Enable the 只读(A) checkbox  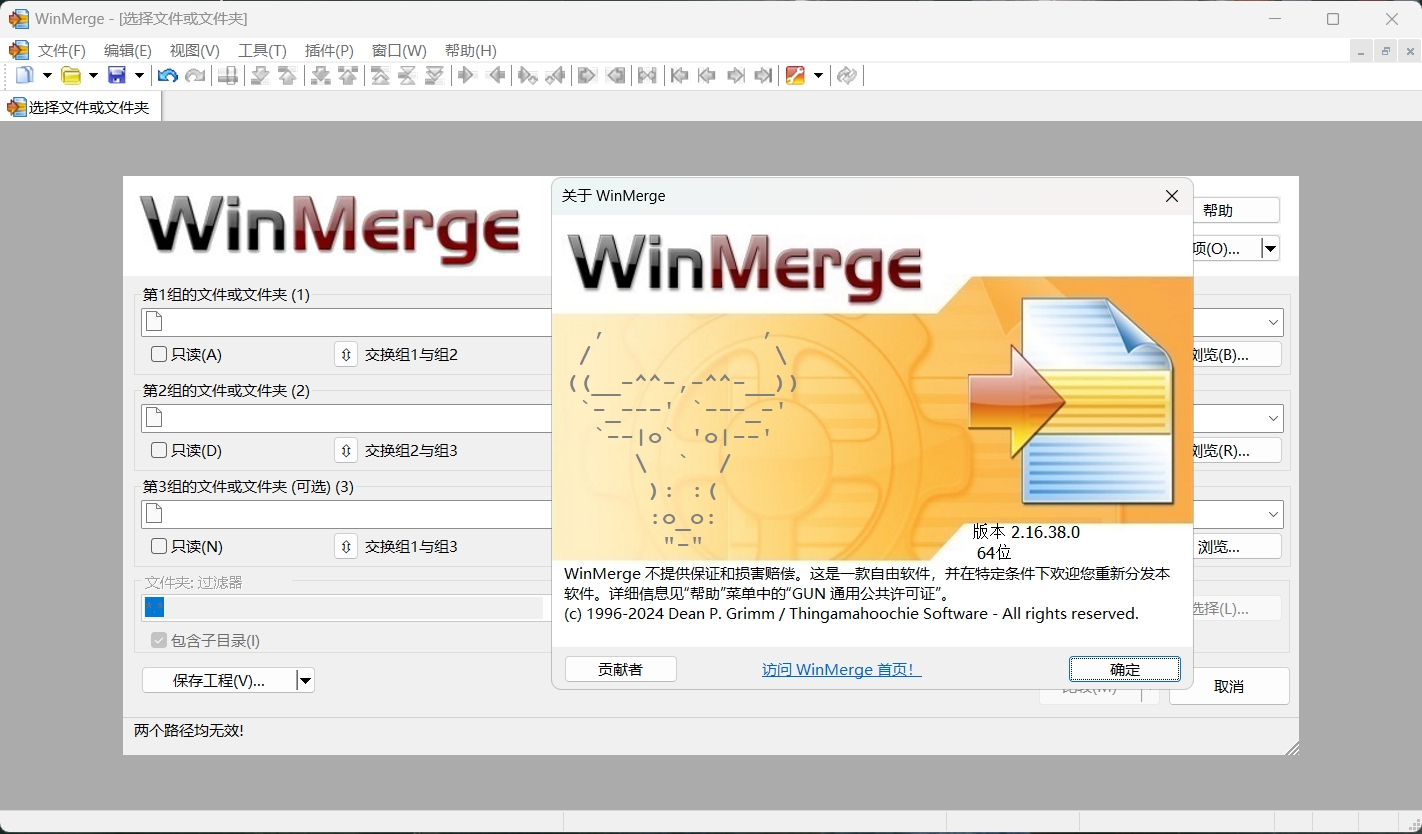[x=159, y=354]
